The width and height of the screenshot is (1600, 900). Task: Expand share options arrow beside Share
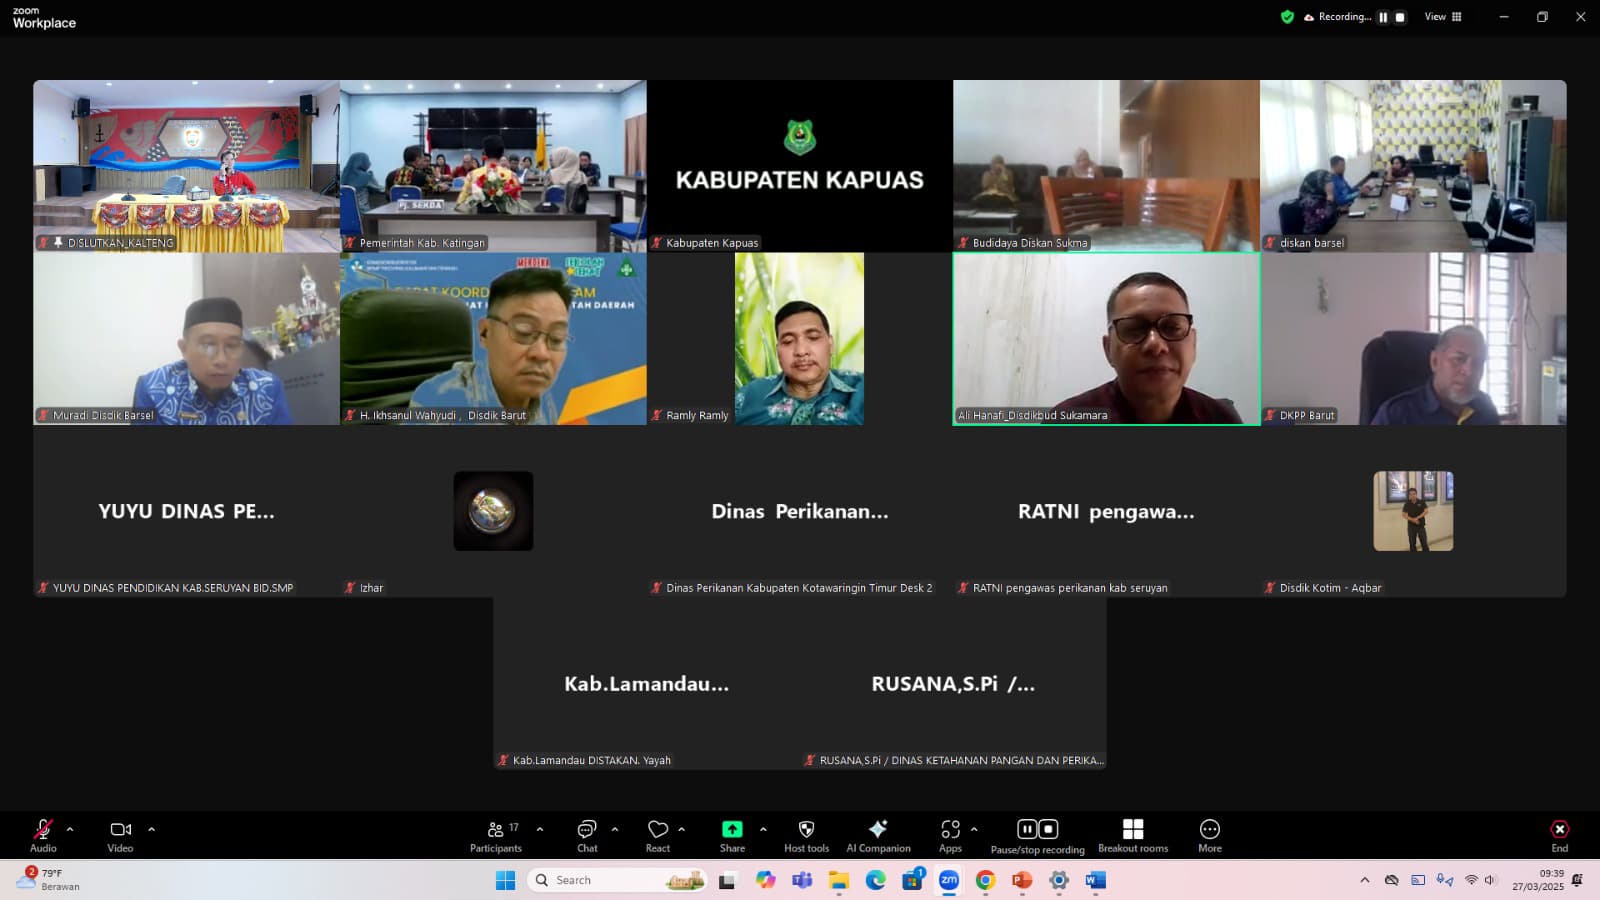[763, 829]
